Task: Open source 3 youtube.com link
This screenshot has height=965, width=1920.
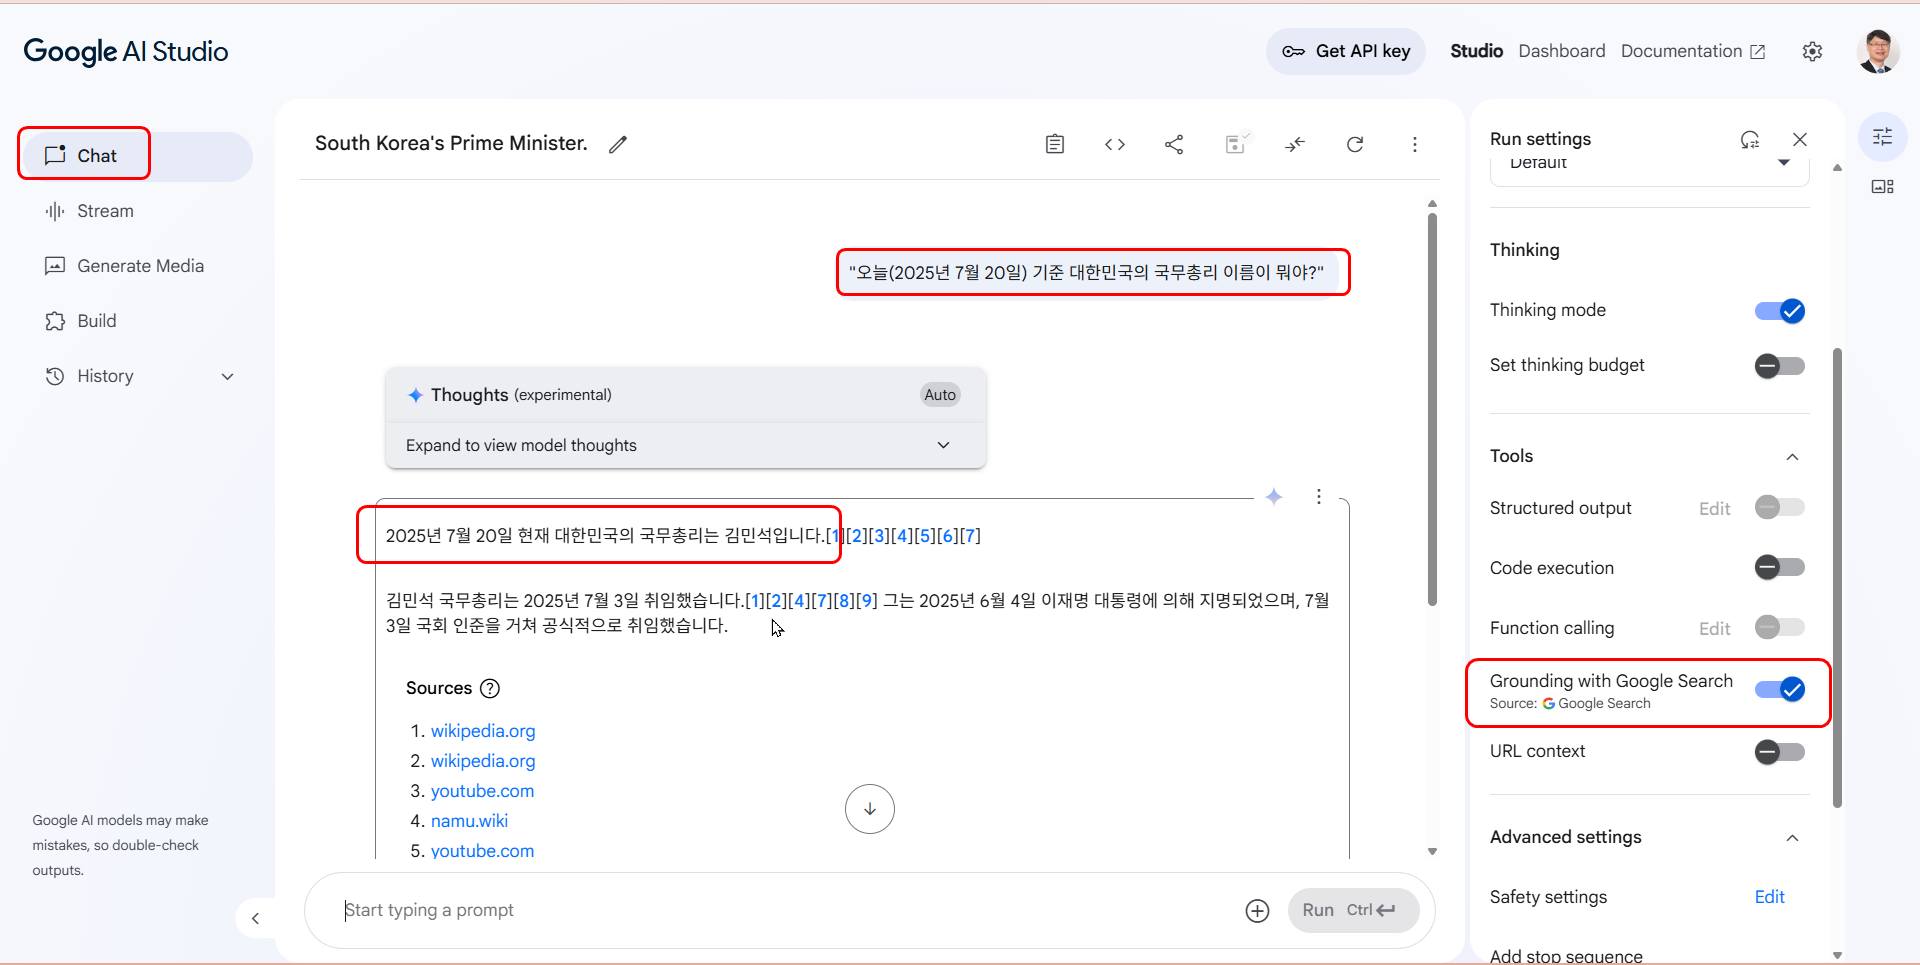Action: 482,791
